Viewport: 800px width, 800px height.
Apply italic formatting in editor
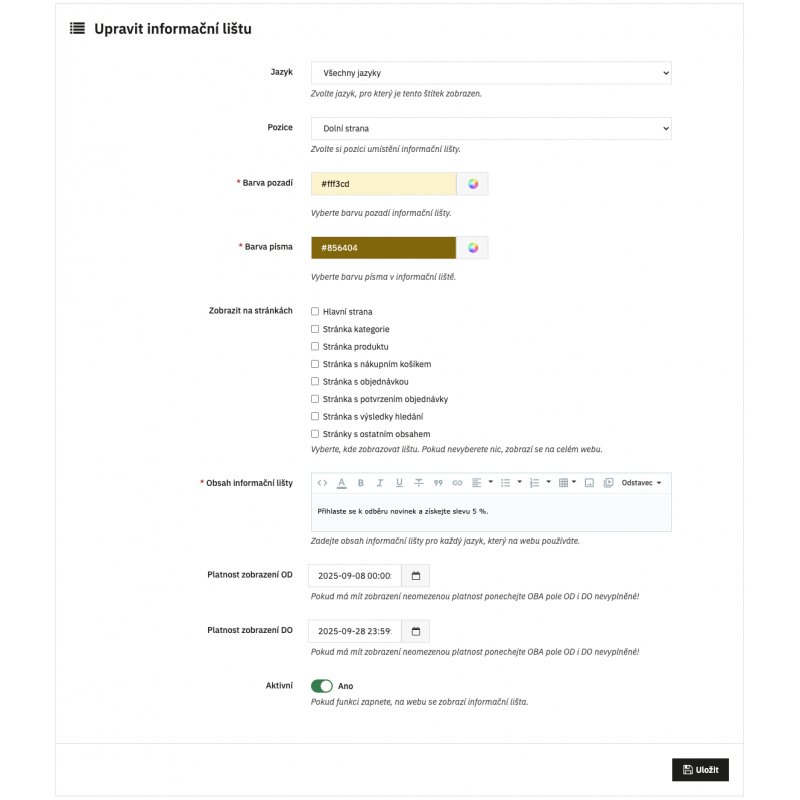pyautogui.click(x=380, y=483)
